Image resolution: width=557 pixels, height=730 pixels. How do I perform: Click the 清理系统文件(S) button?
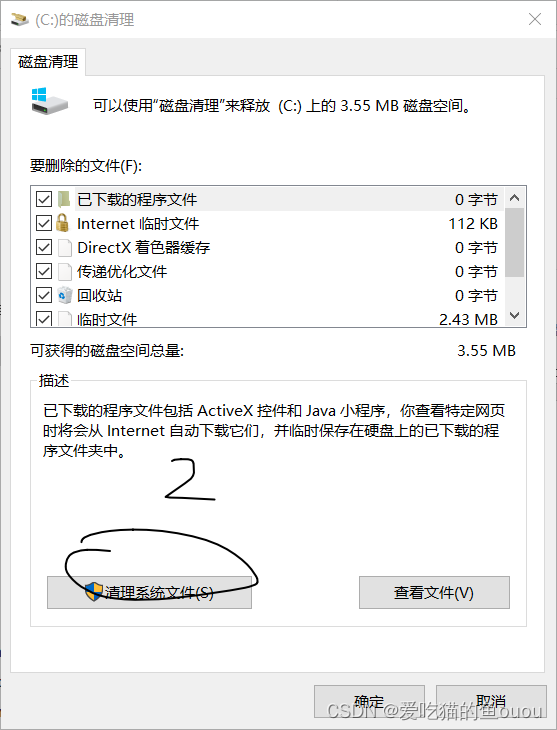pyautogui.click(x=149, y=592)
